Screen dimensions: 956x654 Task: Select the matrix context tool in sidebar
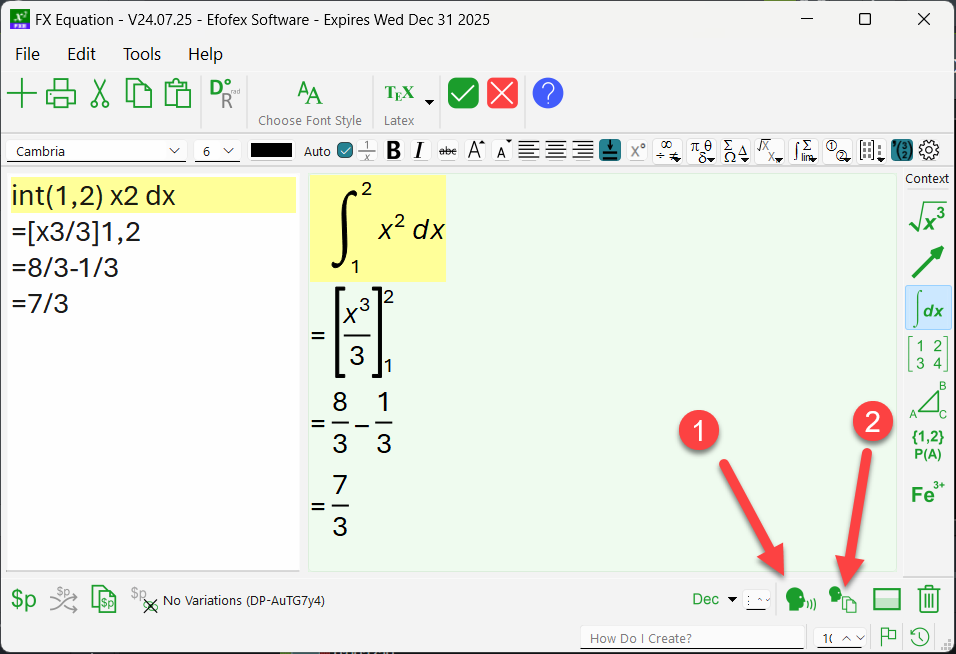click(928, 354)
